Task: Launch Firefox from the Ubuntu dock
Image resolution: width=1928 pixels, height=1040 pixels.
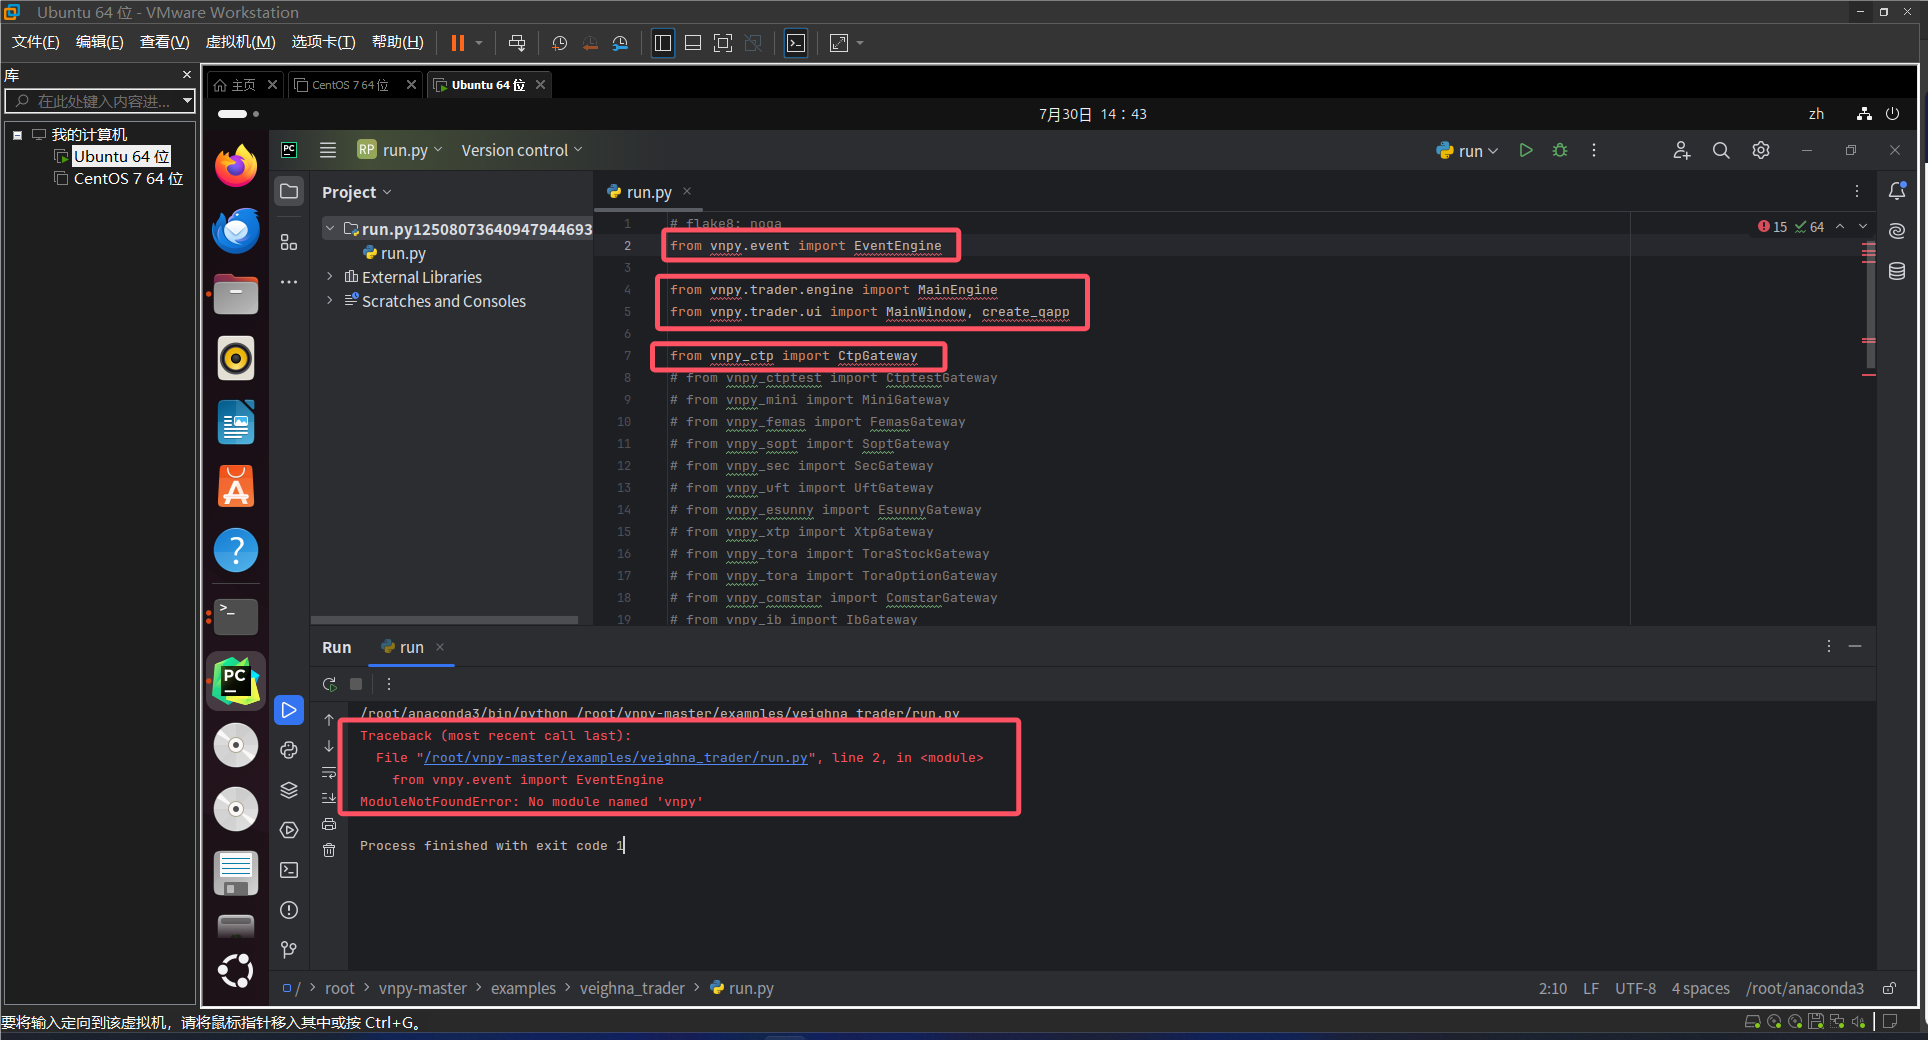Action: click(x=236, y=166)
